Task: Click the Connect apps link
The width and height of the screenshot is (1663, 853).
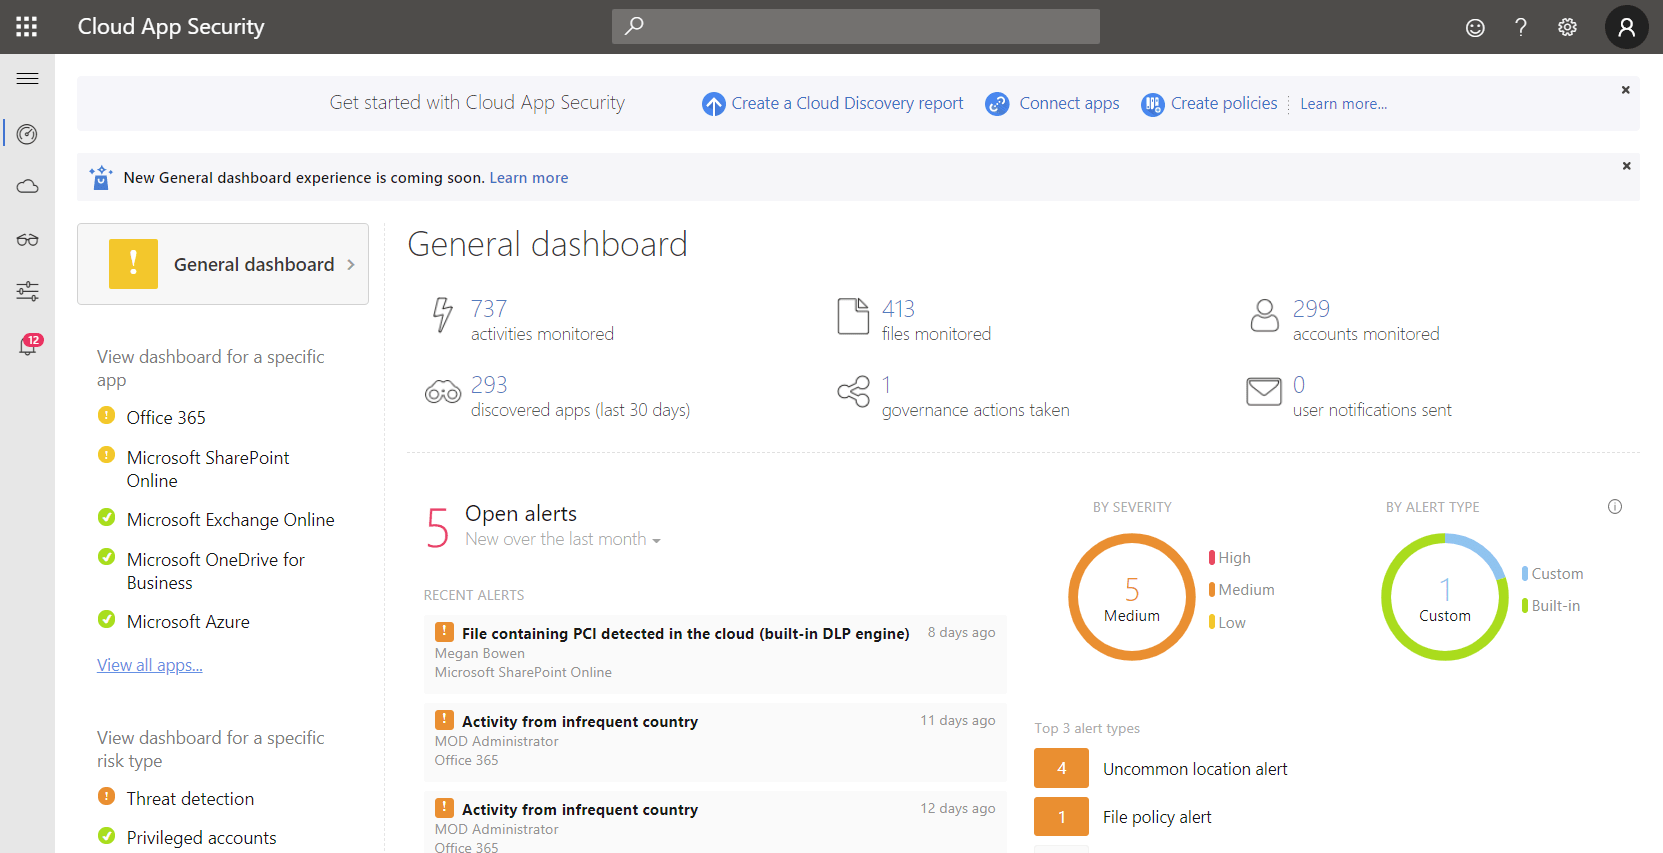Action: [x=1069, y=103]
